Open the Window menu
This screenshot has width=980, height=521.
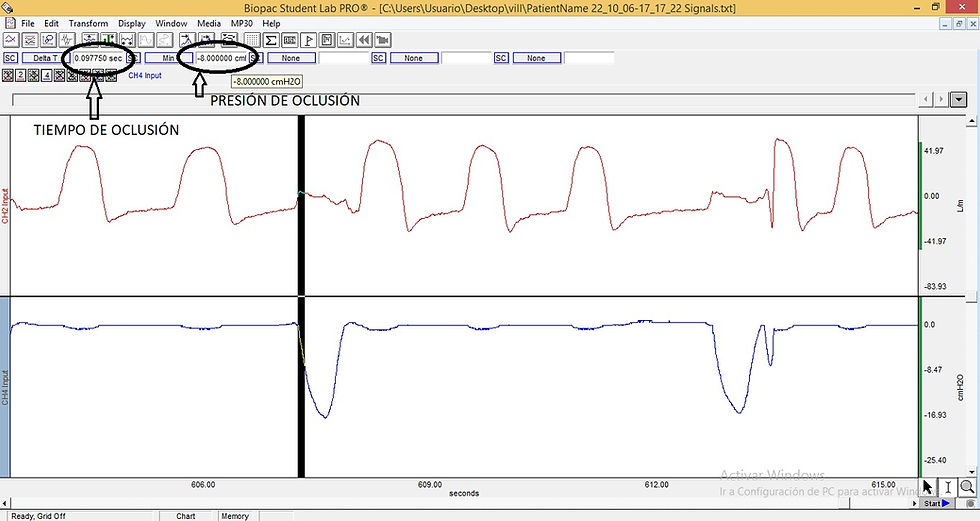point(171,23)
